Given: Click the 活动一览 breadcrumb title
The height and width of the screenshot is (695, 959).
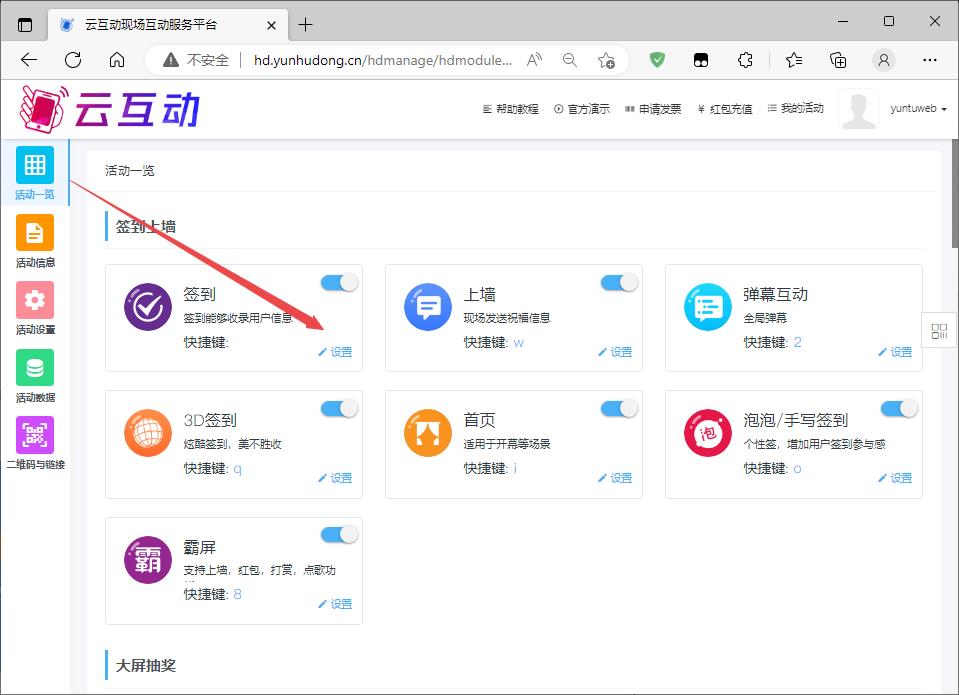Looking at the screenshot, I should click(130, 171).
